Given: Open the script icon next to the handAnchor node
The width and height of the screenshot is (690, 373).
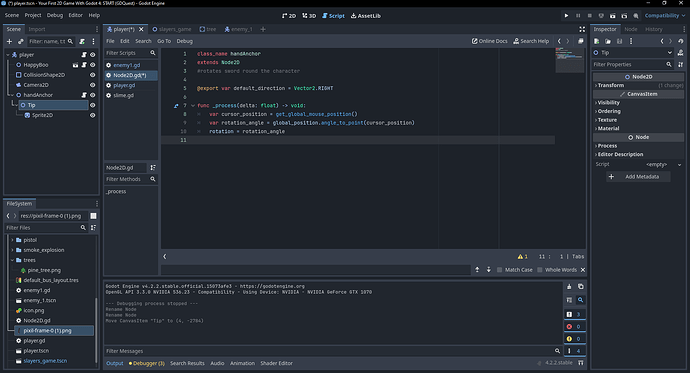Looking at the screenshot, I should tap(84, 95).
